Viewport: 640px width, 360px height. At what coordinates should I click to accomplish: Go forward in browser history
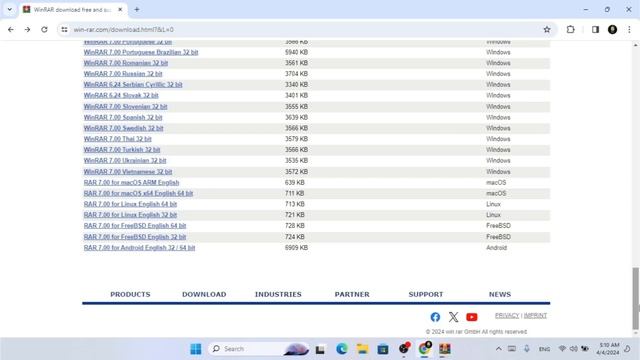(x=27, y=29)
